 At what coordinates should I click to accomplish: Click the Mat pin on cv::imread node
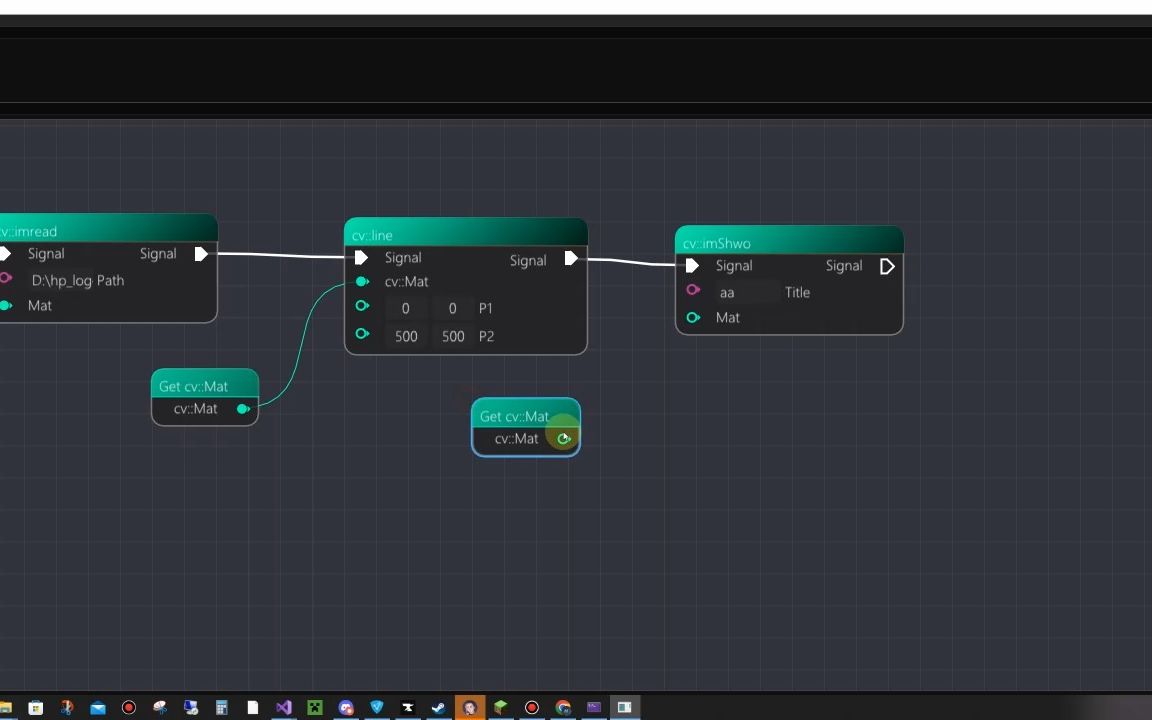point(6,305)
